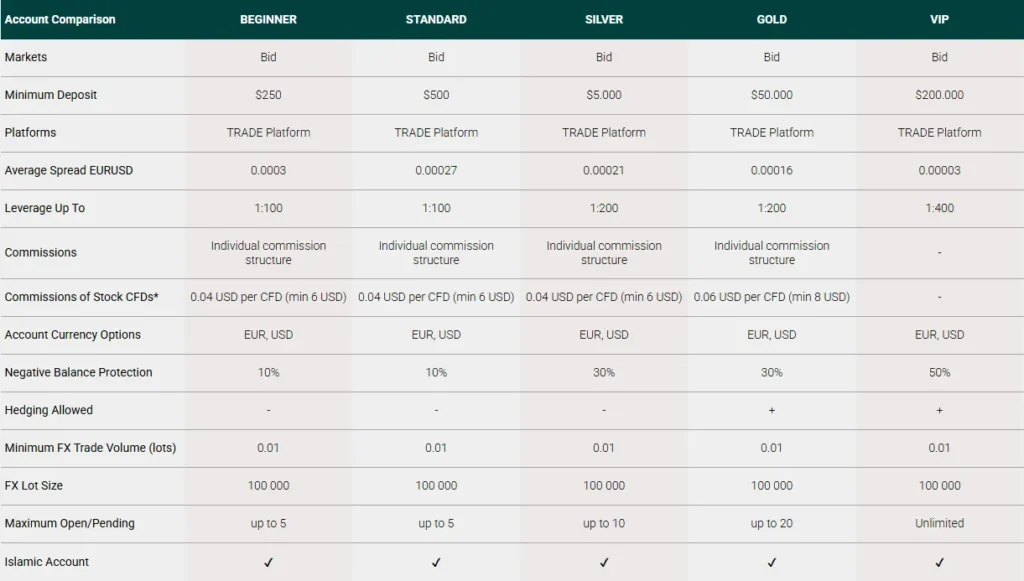This screenshot has height=581, width=1024.
Task: Click the 0.06 USD per CFD commission cell
Action: pyautogui.click(x=772, y=297)
